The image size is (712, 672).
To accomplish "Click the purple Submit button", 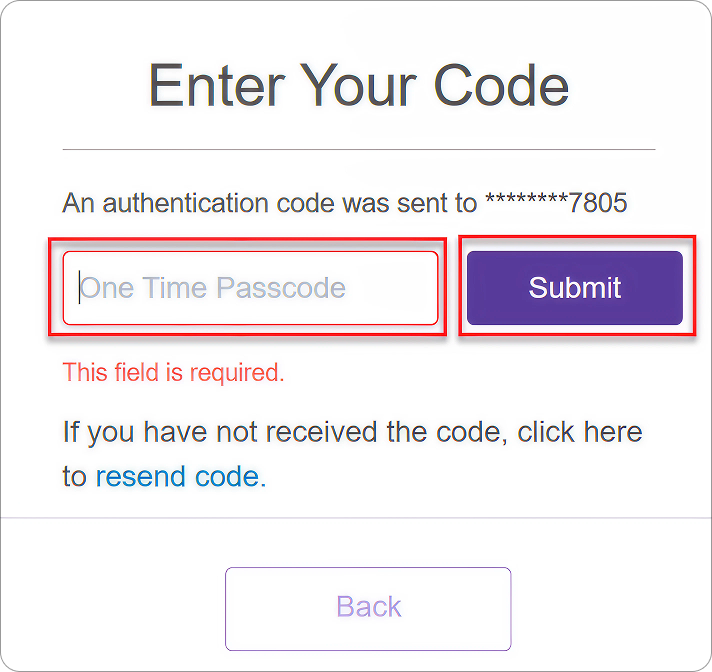I will (575, 288).
